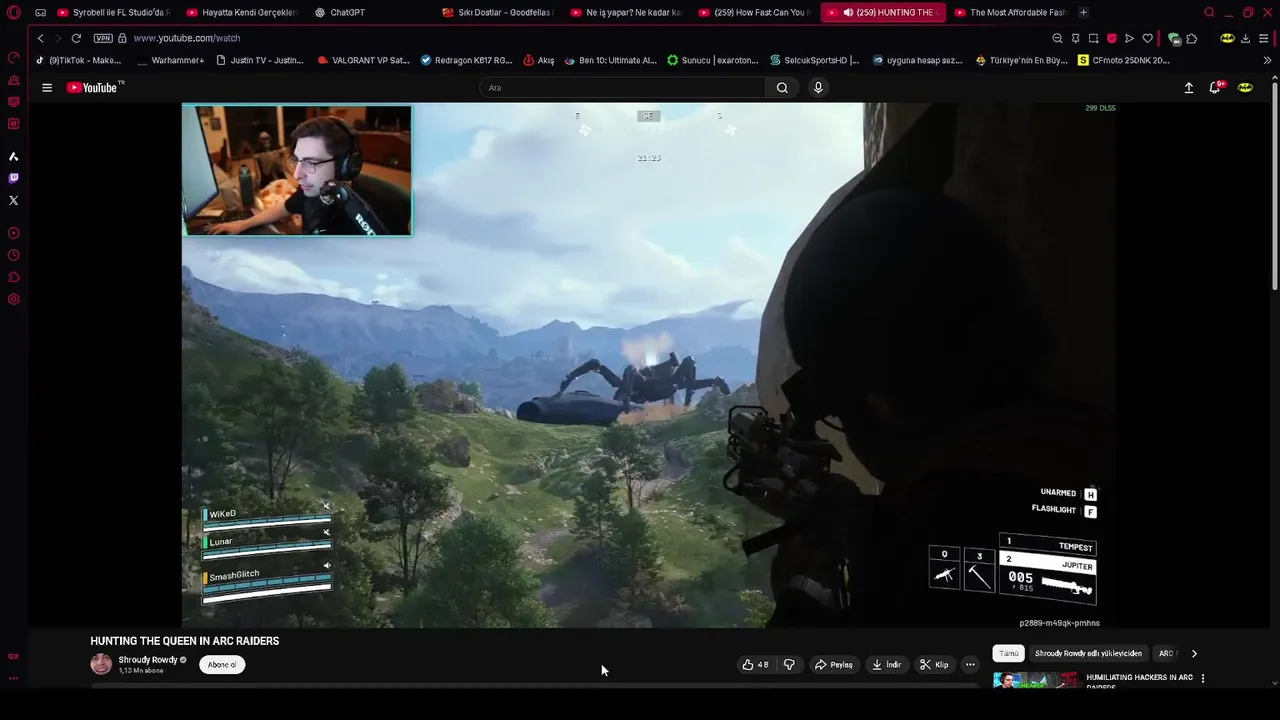Image resolution: width=1280 pixels, height=720 pixels.
Task: Open sidebar three-dots more options
Action: [13, 678]
